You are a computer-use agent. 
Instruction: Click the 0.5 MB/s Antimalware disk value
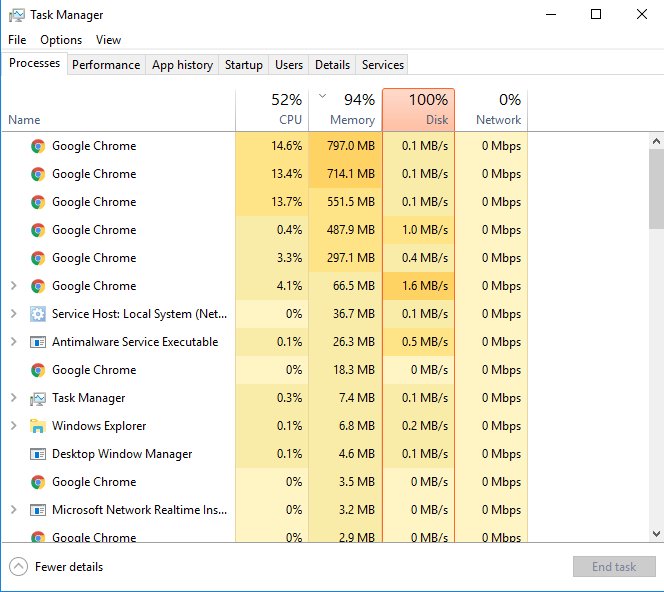point(425,342)
